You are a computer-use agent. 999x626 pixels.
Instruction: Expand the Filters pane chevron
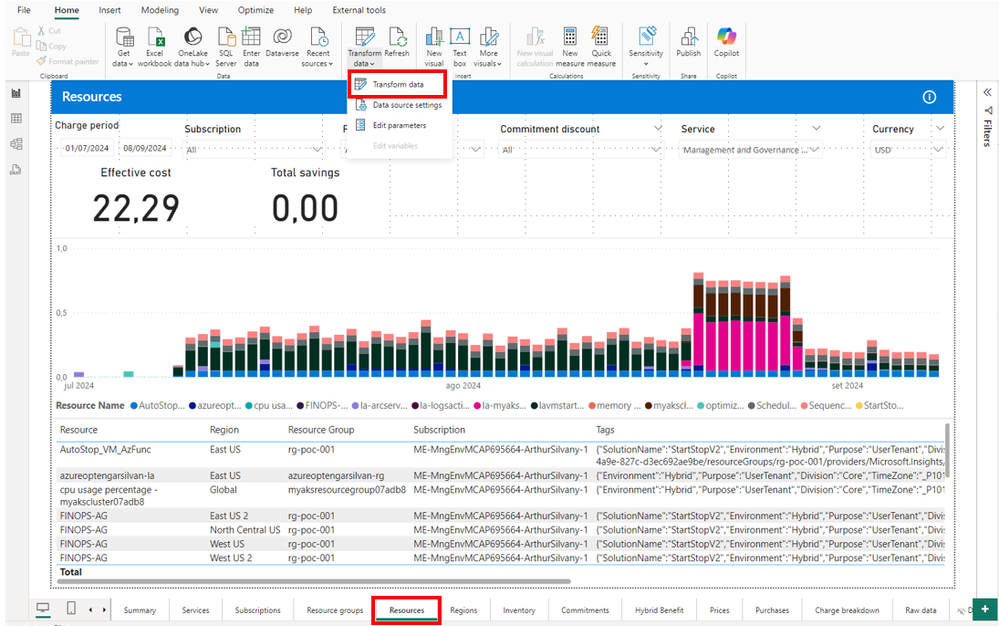pos(987,92)
